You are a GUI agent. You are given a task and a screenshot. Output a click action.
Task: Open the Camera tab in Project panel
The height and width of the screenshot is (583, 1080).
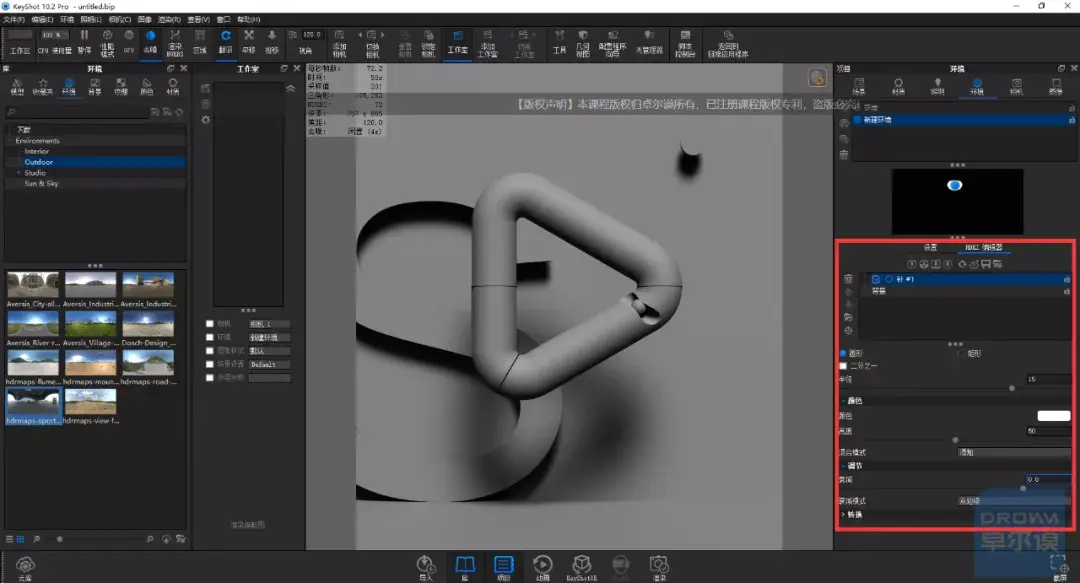(x=1016, y=86)
